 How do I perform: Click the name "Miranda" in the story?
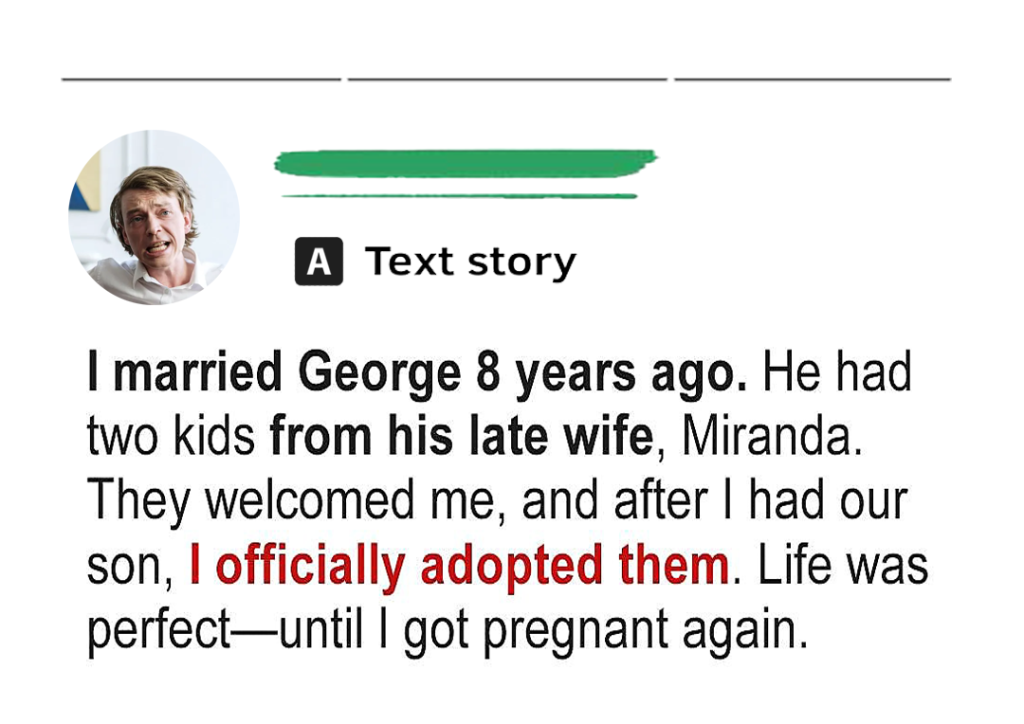point(766,436)
